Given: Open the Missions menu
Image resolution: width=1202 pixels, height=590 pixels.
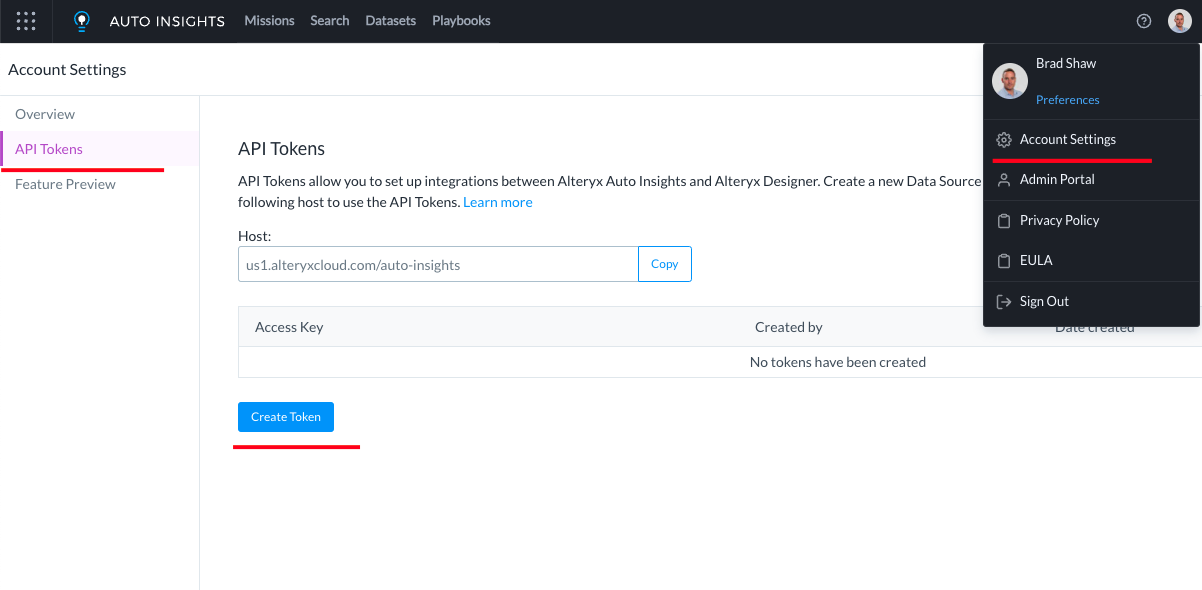Looking at the screenshot, I should [269, 21].
